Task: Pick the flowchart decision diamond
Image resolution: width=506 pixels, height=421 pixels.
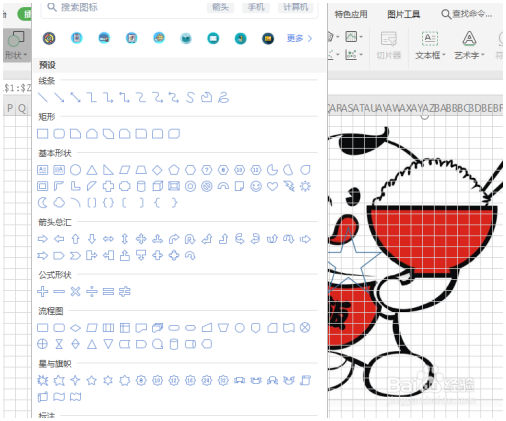Action: [x=76, y=328]
